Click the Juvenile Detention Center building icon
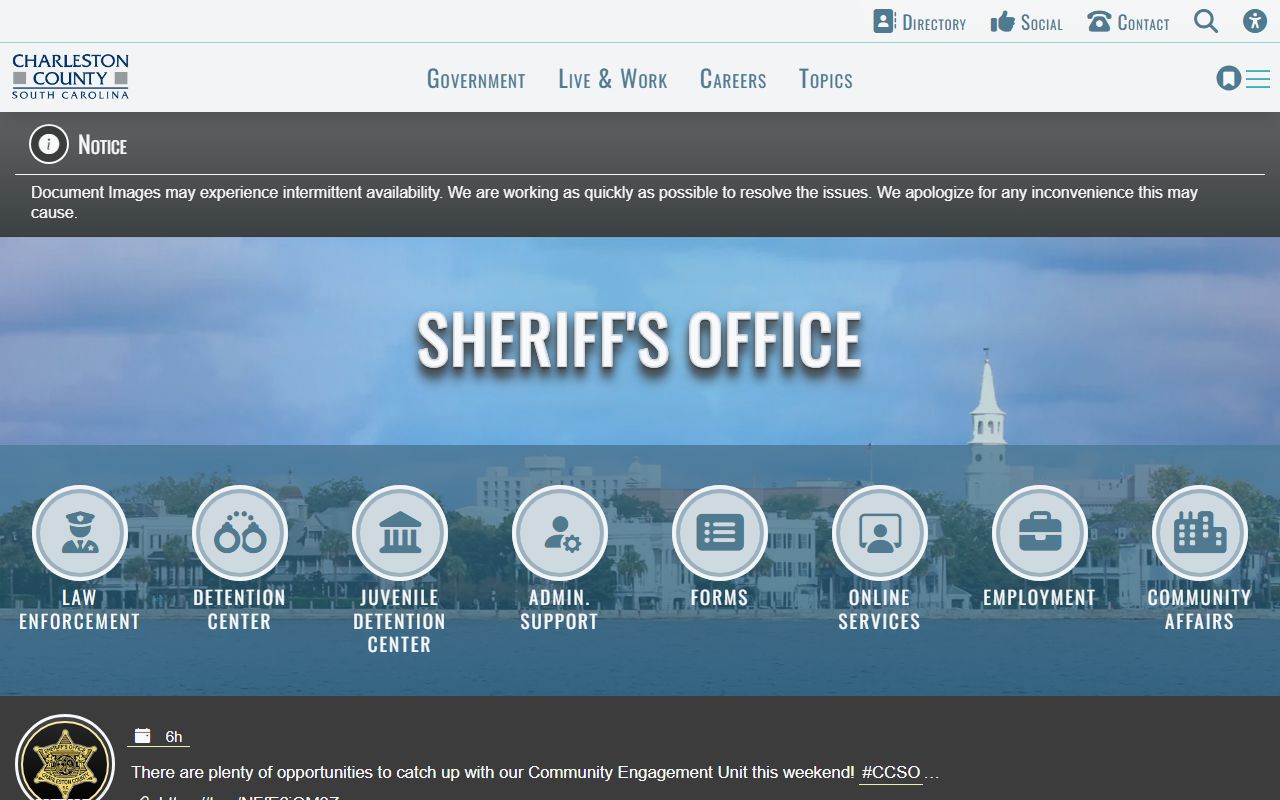The image size is (1280, 800). (400, 533)
